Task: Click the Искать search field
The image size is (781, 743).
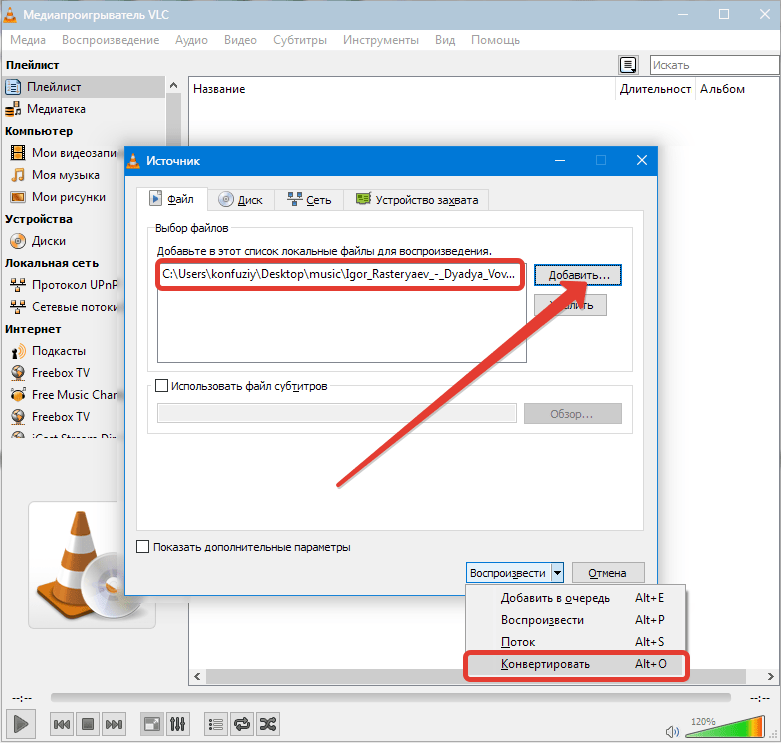Action: (714, 65)
